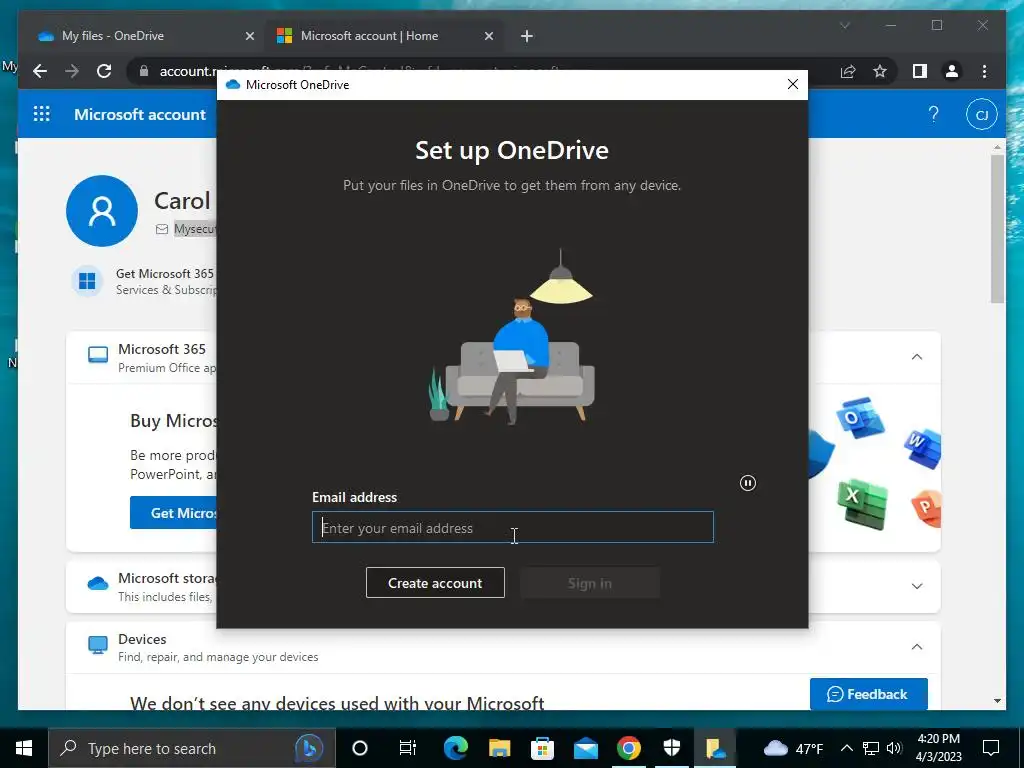This screenshot has height=768, width=1024.
Task: Open the notification center
Action: pos(991,748)
